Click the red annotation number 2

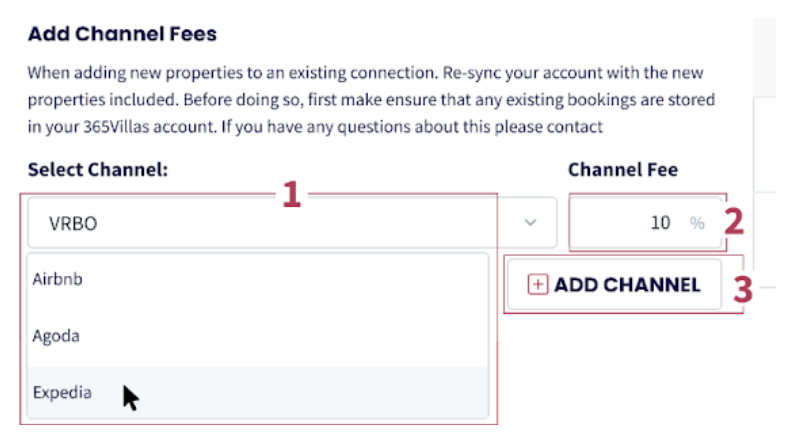(735, 220)
